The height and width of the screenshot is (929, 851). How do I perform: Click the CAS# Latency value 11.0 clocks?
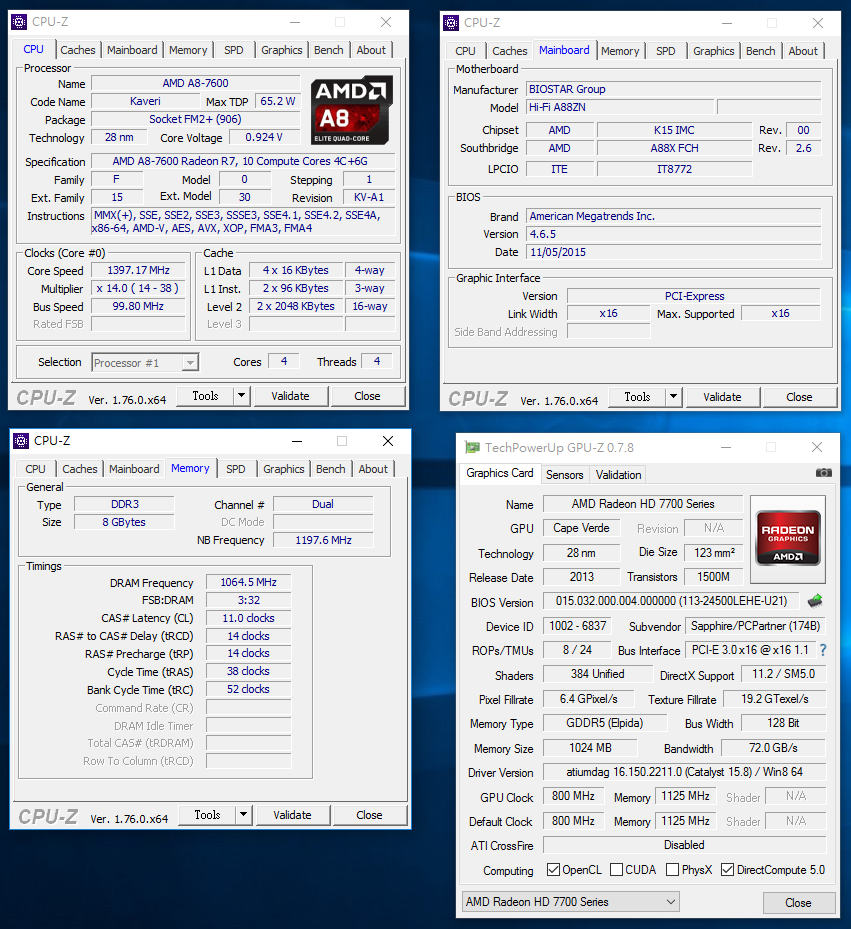[x=248, y=618]
